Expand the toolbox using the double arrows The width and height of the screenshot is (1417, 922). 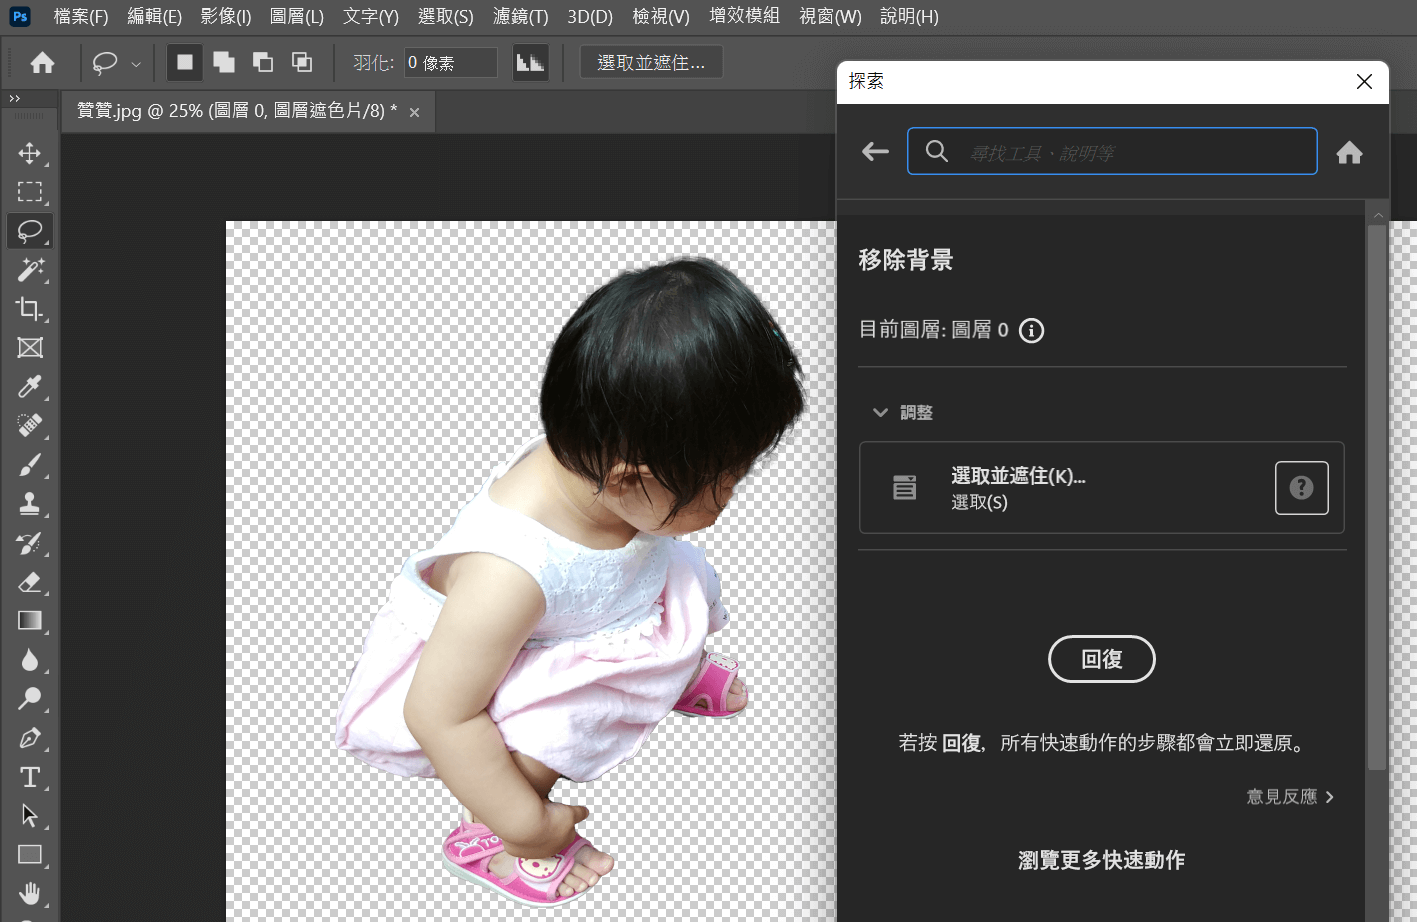(x=14, y=98)
